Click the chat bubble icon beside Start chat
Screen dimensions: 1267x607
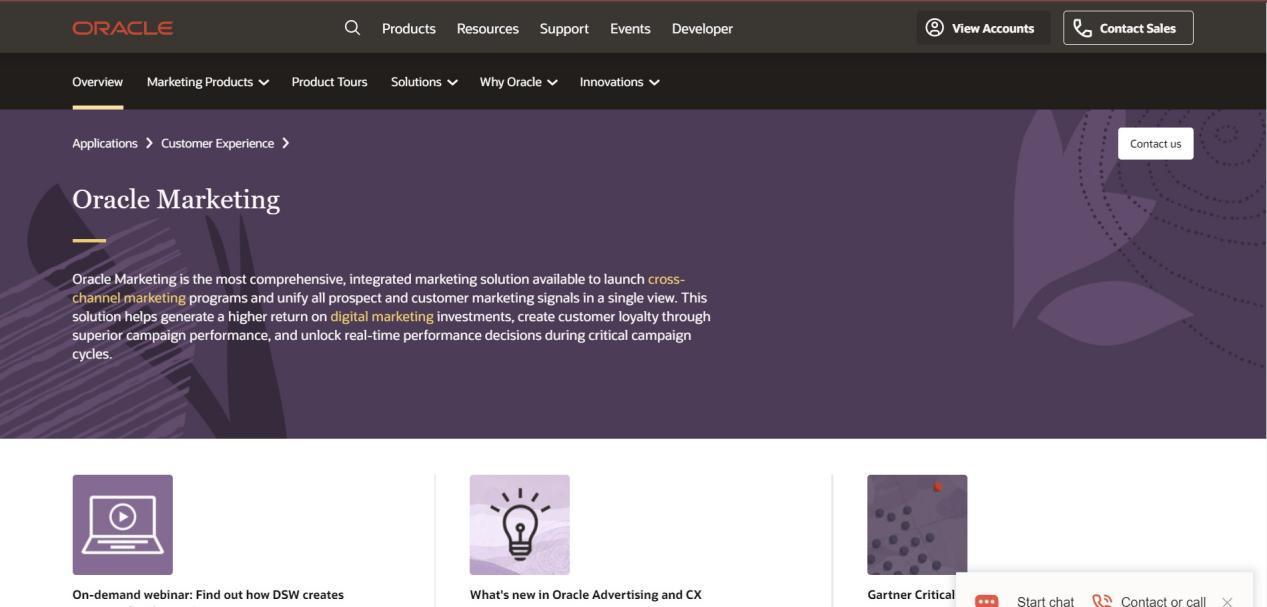tap(986, 601)
